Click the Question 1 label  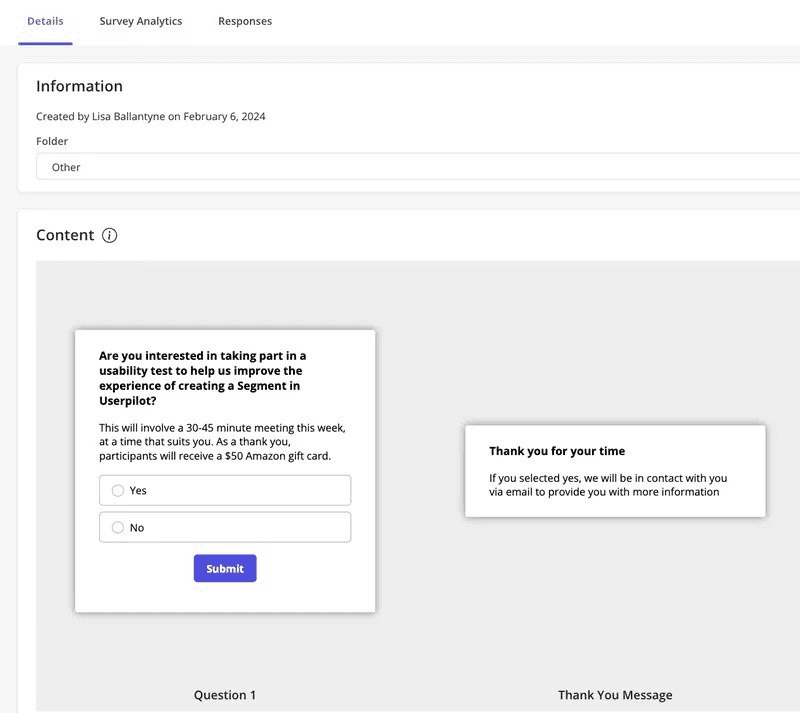point(225,694)
